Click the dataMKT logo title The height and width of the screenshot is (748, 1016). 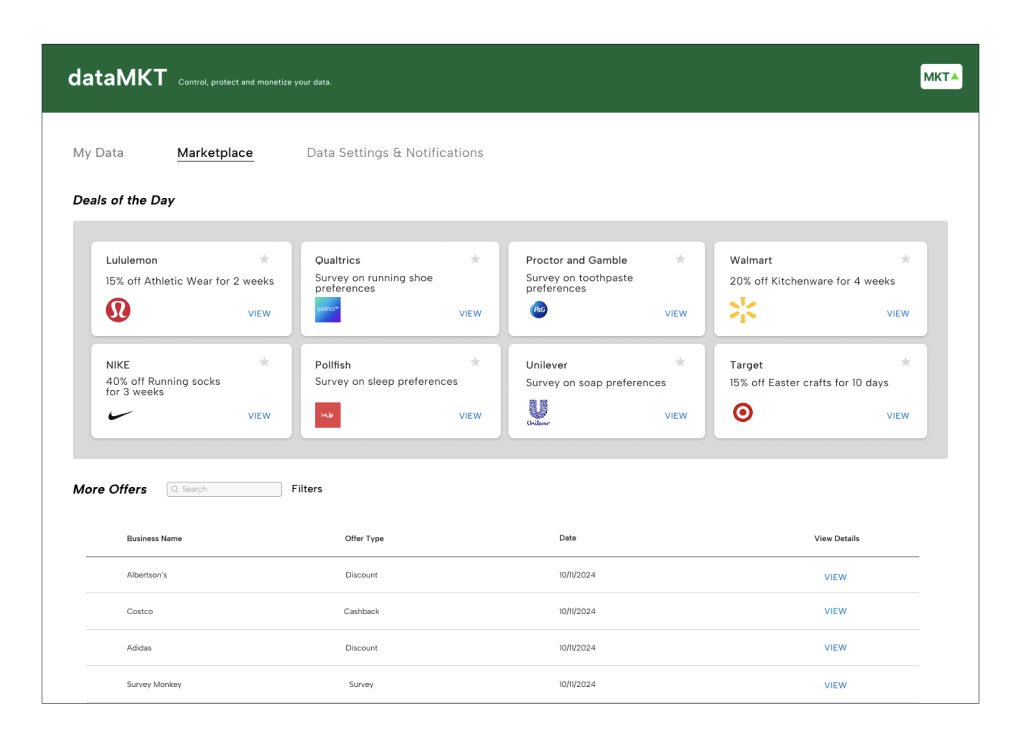pos(117,78)
